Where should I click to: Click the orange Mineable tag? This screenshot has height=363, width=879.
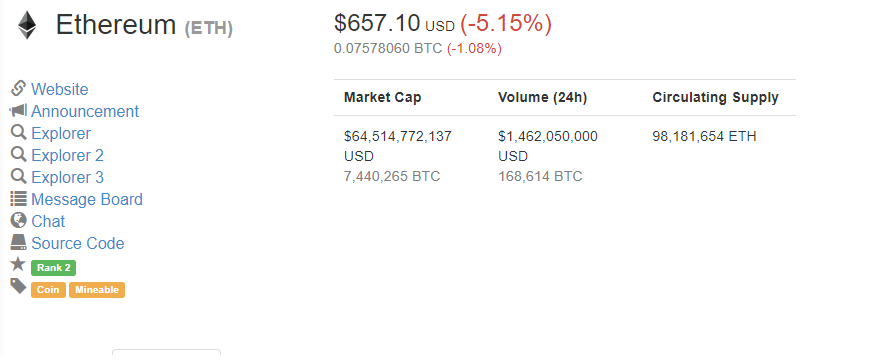coord(97,290)
